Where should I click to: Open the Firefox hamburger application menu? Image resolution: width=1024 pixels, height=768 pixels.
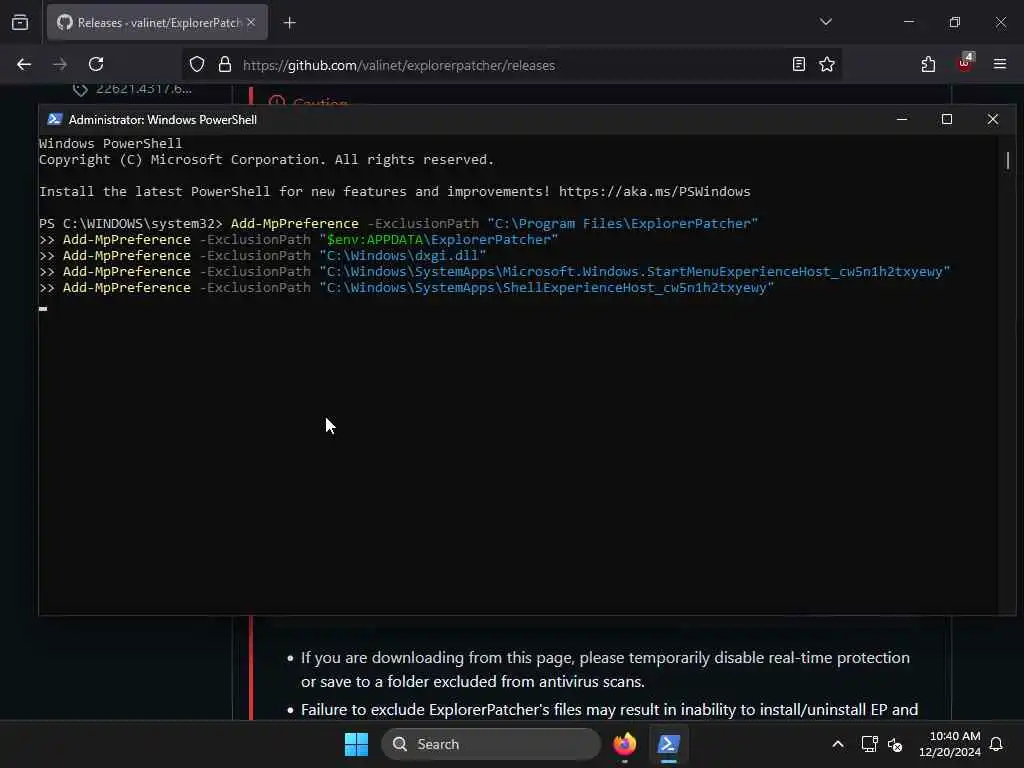pyautogui.click(x=1000, y=64)
